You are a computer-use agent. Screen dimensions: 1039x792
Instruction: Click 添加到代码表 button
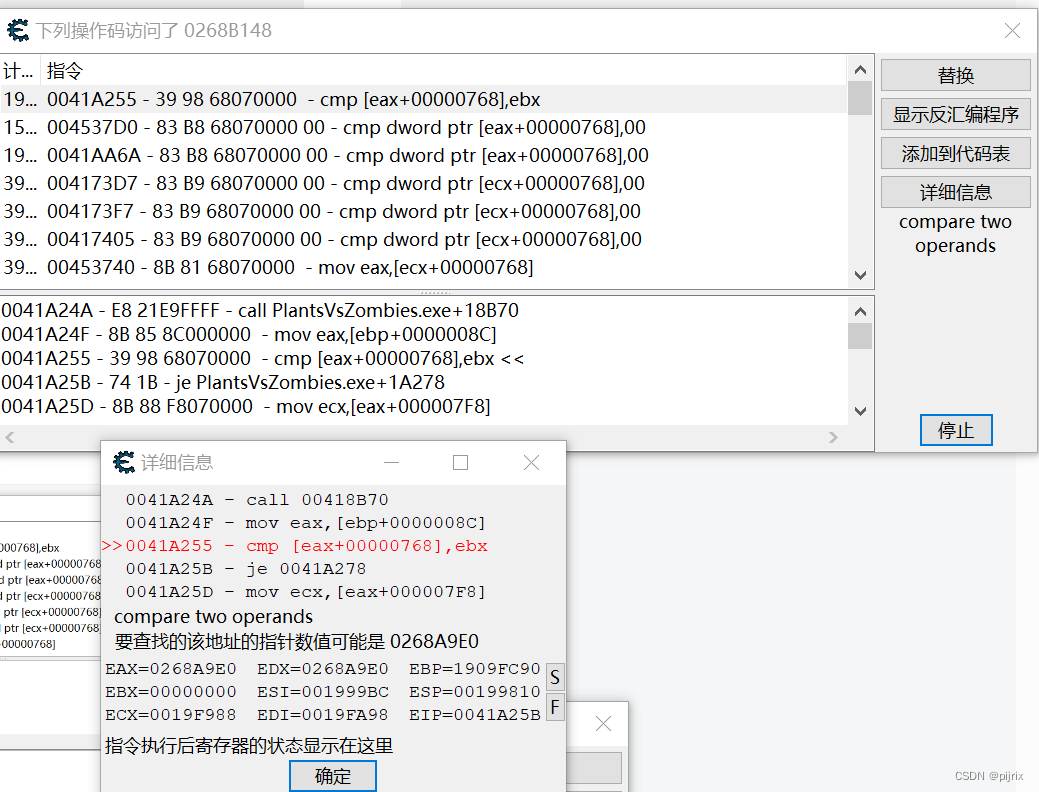956,154
